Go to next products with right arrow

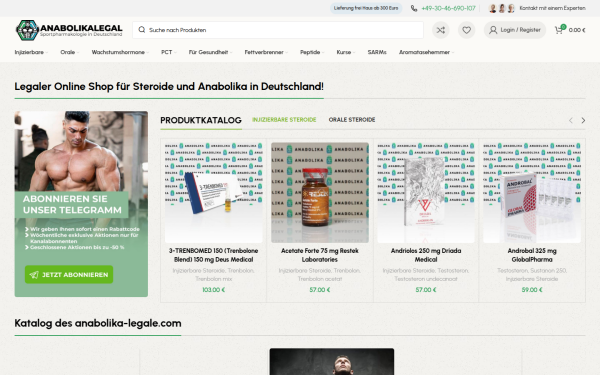pyautogui.click(x=583, y=120)
